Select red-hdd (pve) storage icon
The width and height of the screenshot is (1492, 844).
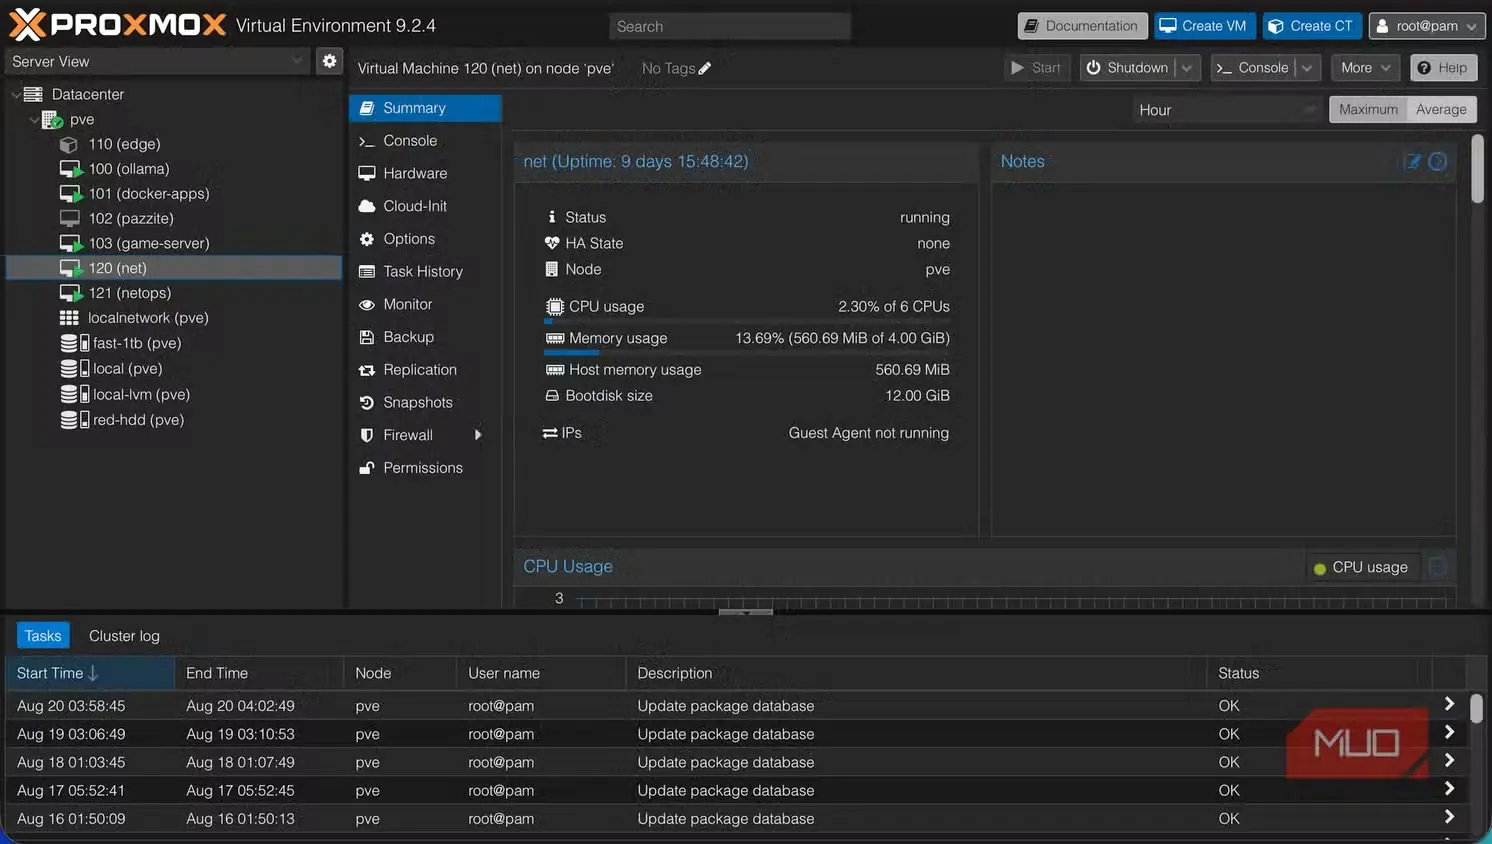pos(74,420)
